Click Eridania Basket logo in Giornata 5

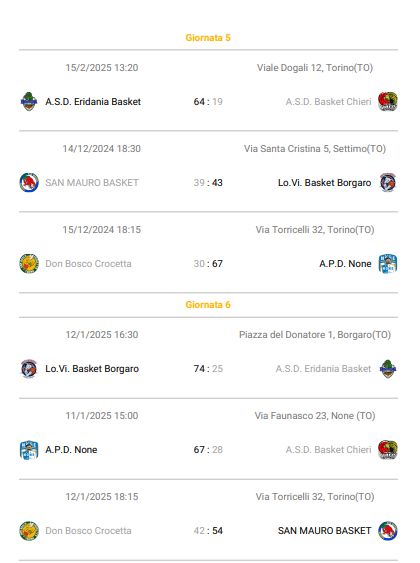tap(29, 102)
